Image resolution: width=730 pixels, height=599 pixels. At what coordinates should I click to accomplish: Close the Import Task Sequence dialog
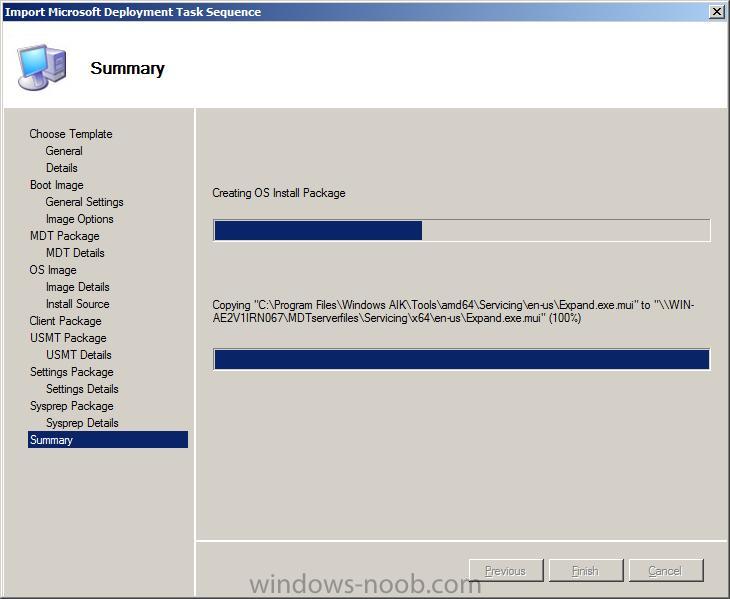pyautogui.click(x=716, y=12)
